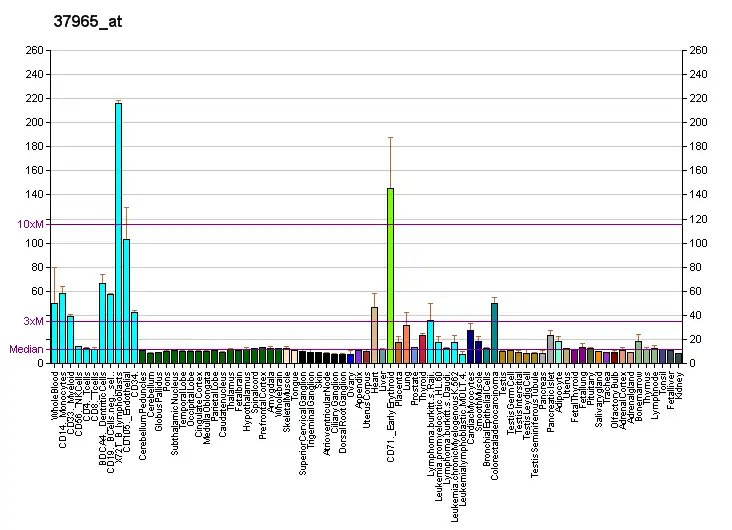Click the 220 tick on the right axis

[x=698, y=98]
